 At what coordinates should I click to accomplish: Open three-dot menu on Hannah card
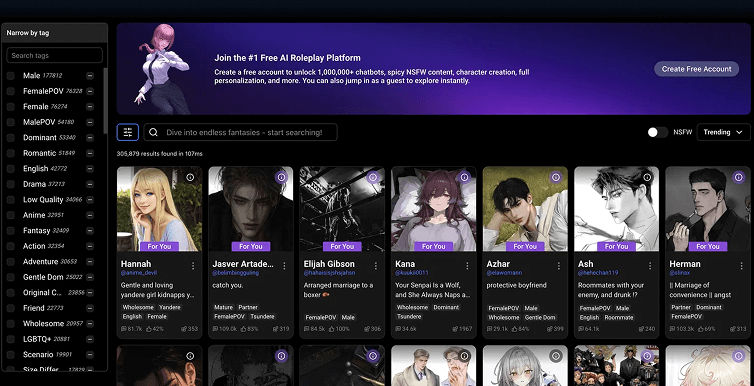point(193,265)
